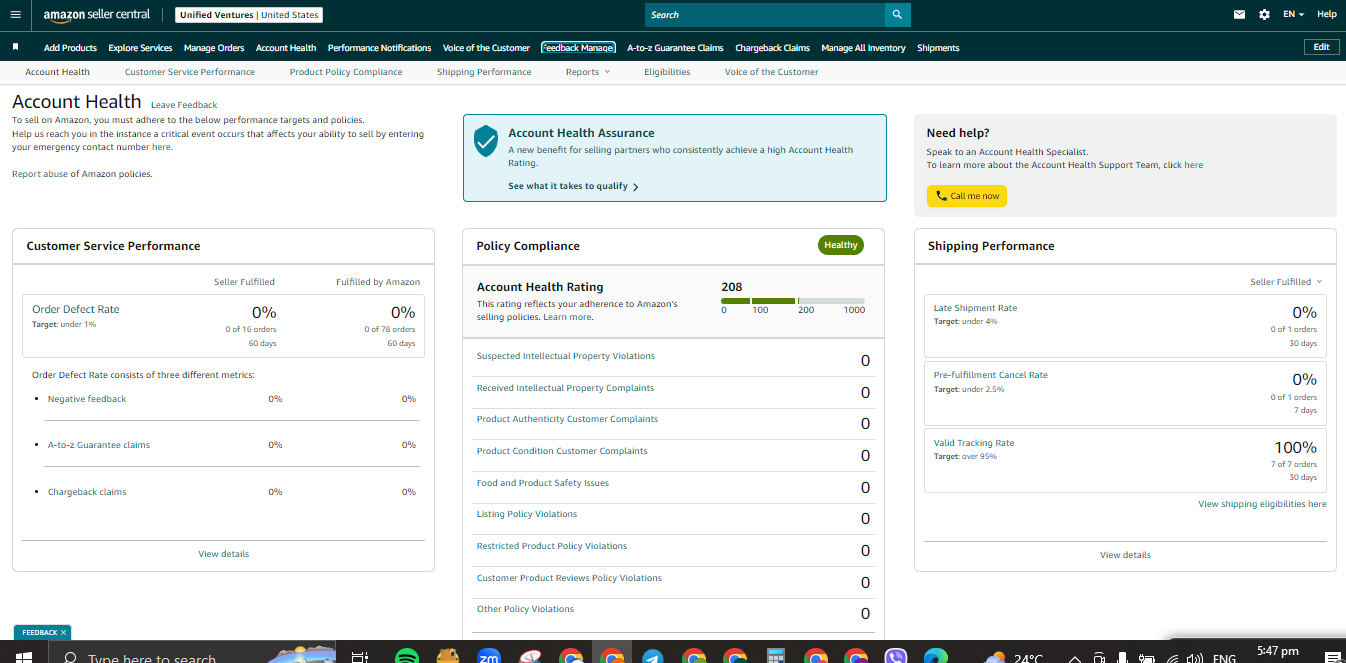Open Microsoft Edge from the taskbar
Viewport: 1346px width, 663px height.
[x=936, y=657]
